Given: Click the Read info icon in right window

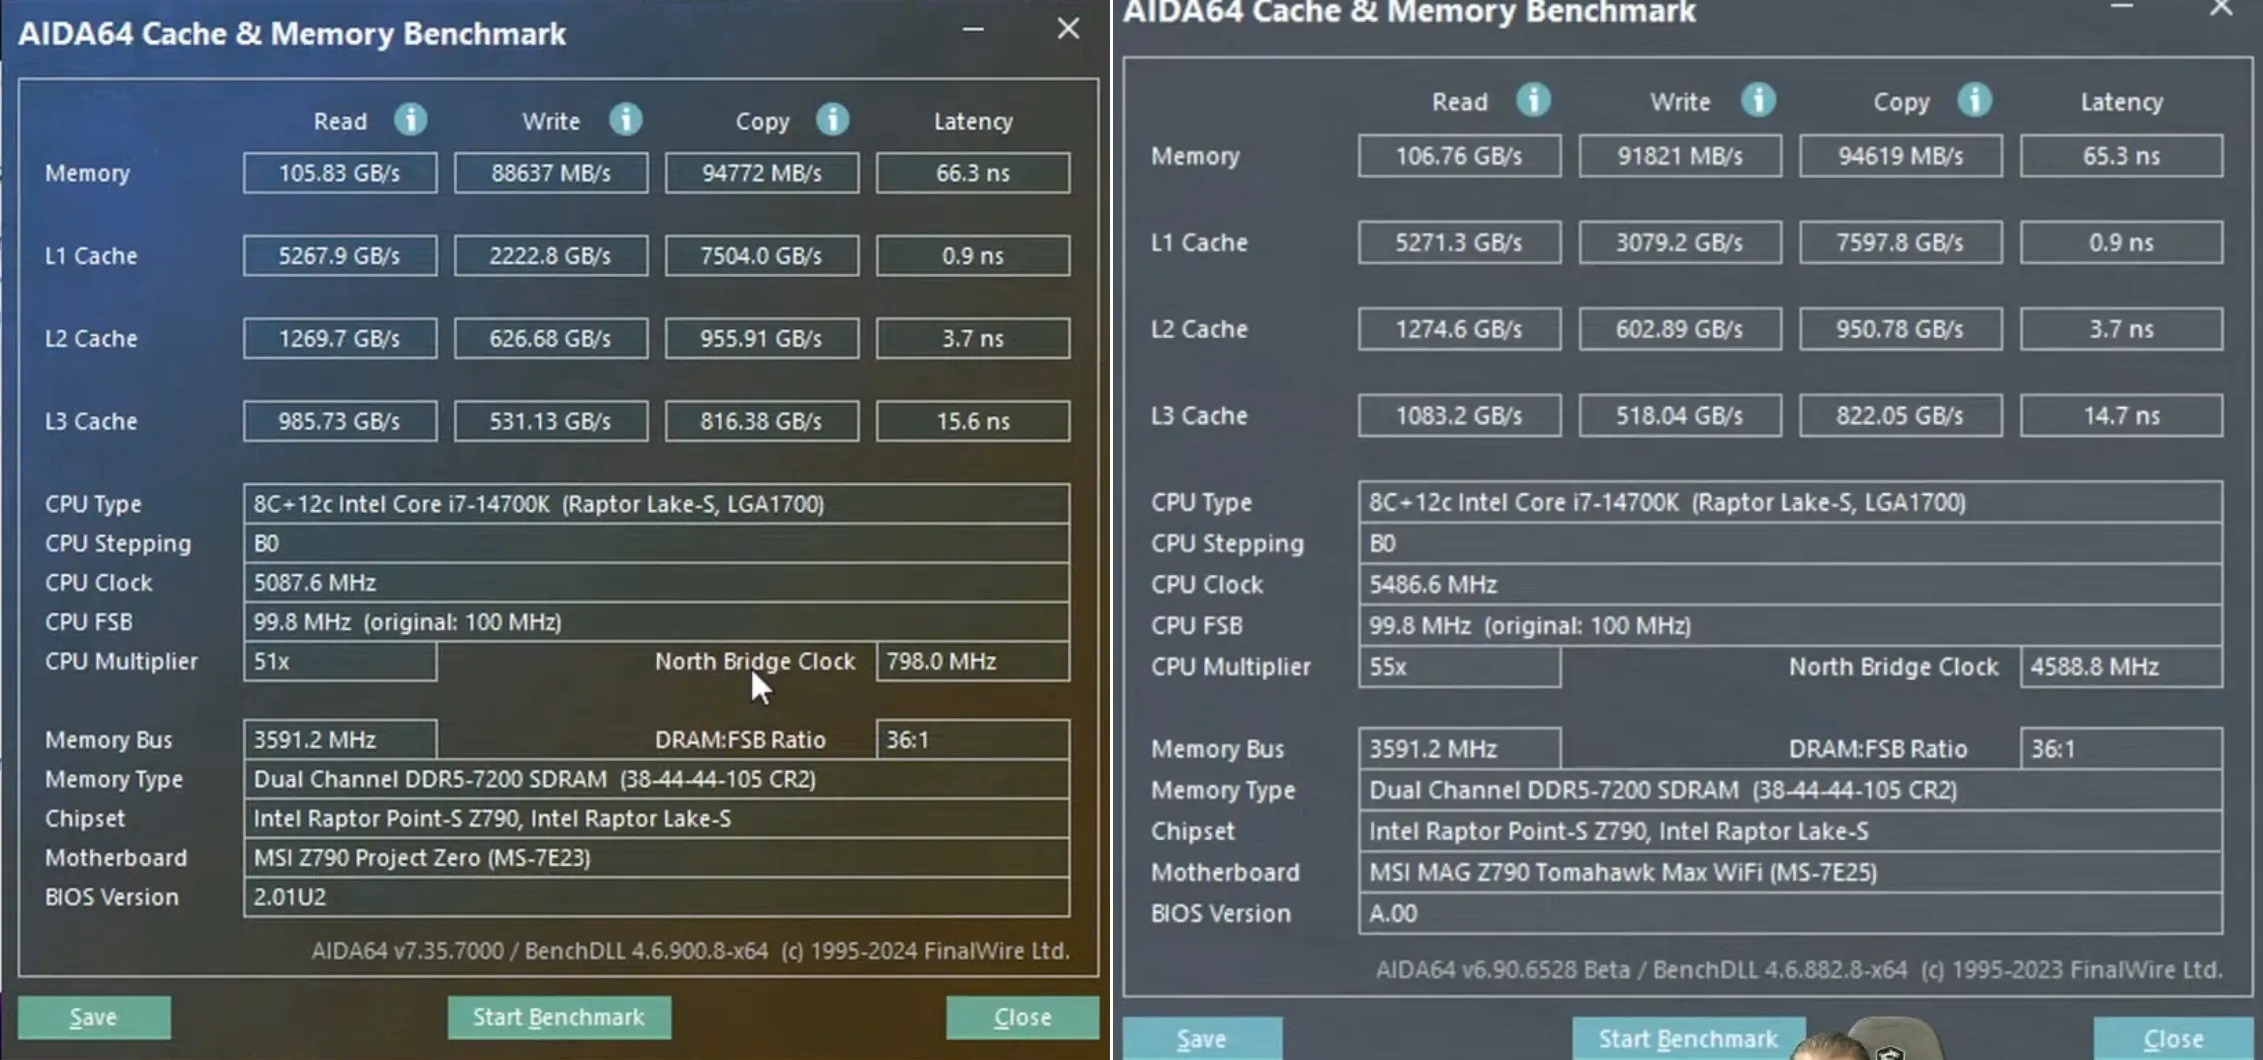Looking at the screenshot, I should point(1533,100).
